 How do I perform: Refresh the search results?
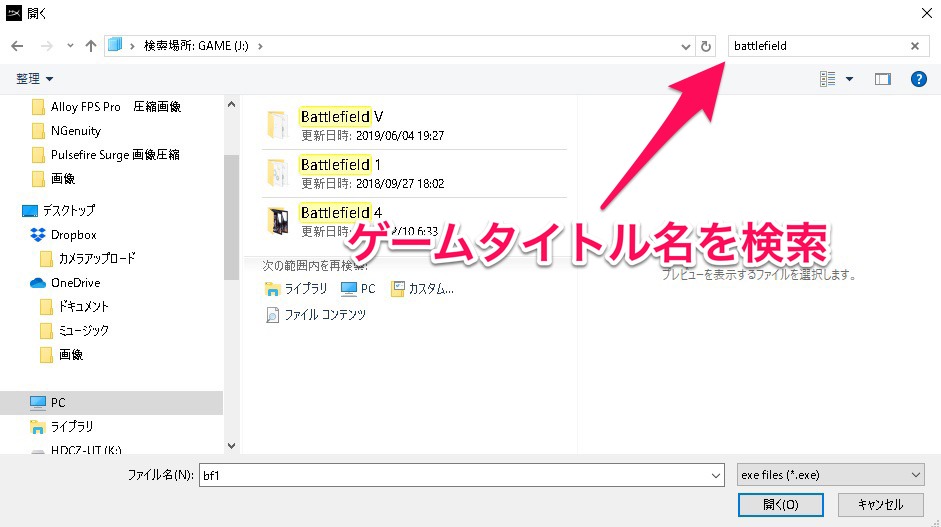click(706, 46)
